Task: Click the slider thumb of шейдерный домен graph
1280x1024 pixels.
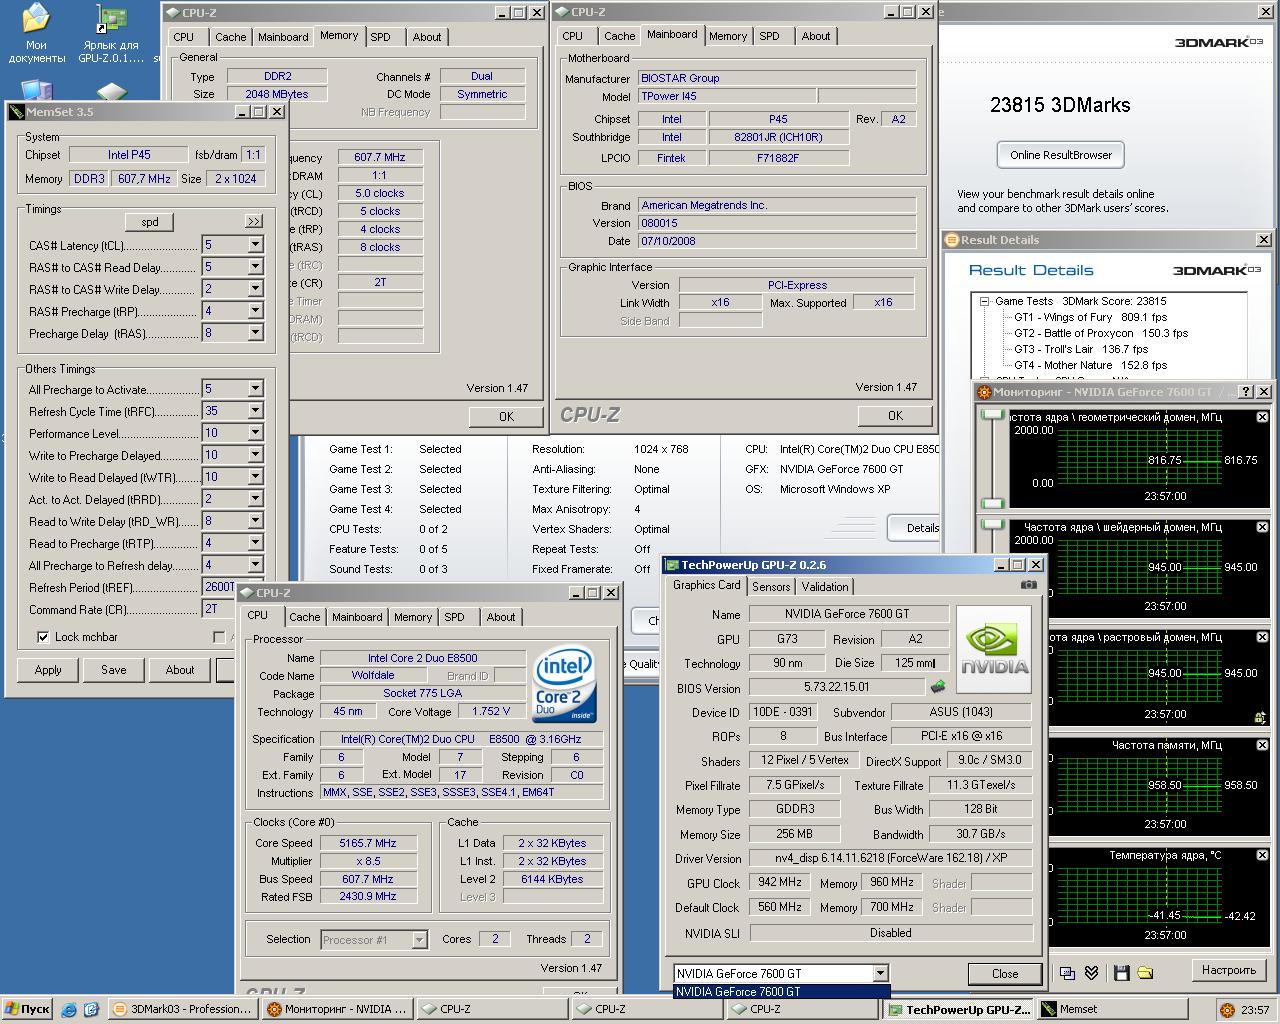Action: (992, 524)
